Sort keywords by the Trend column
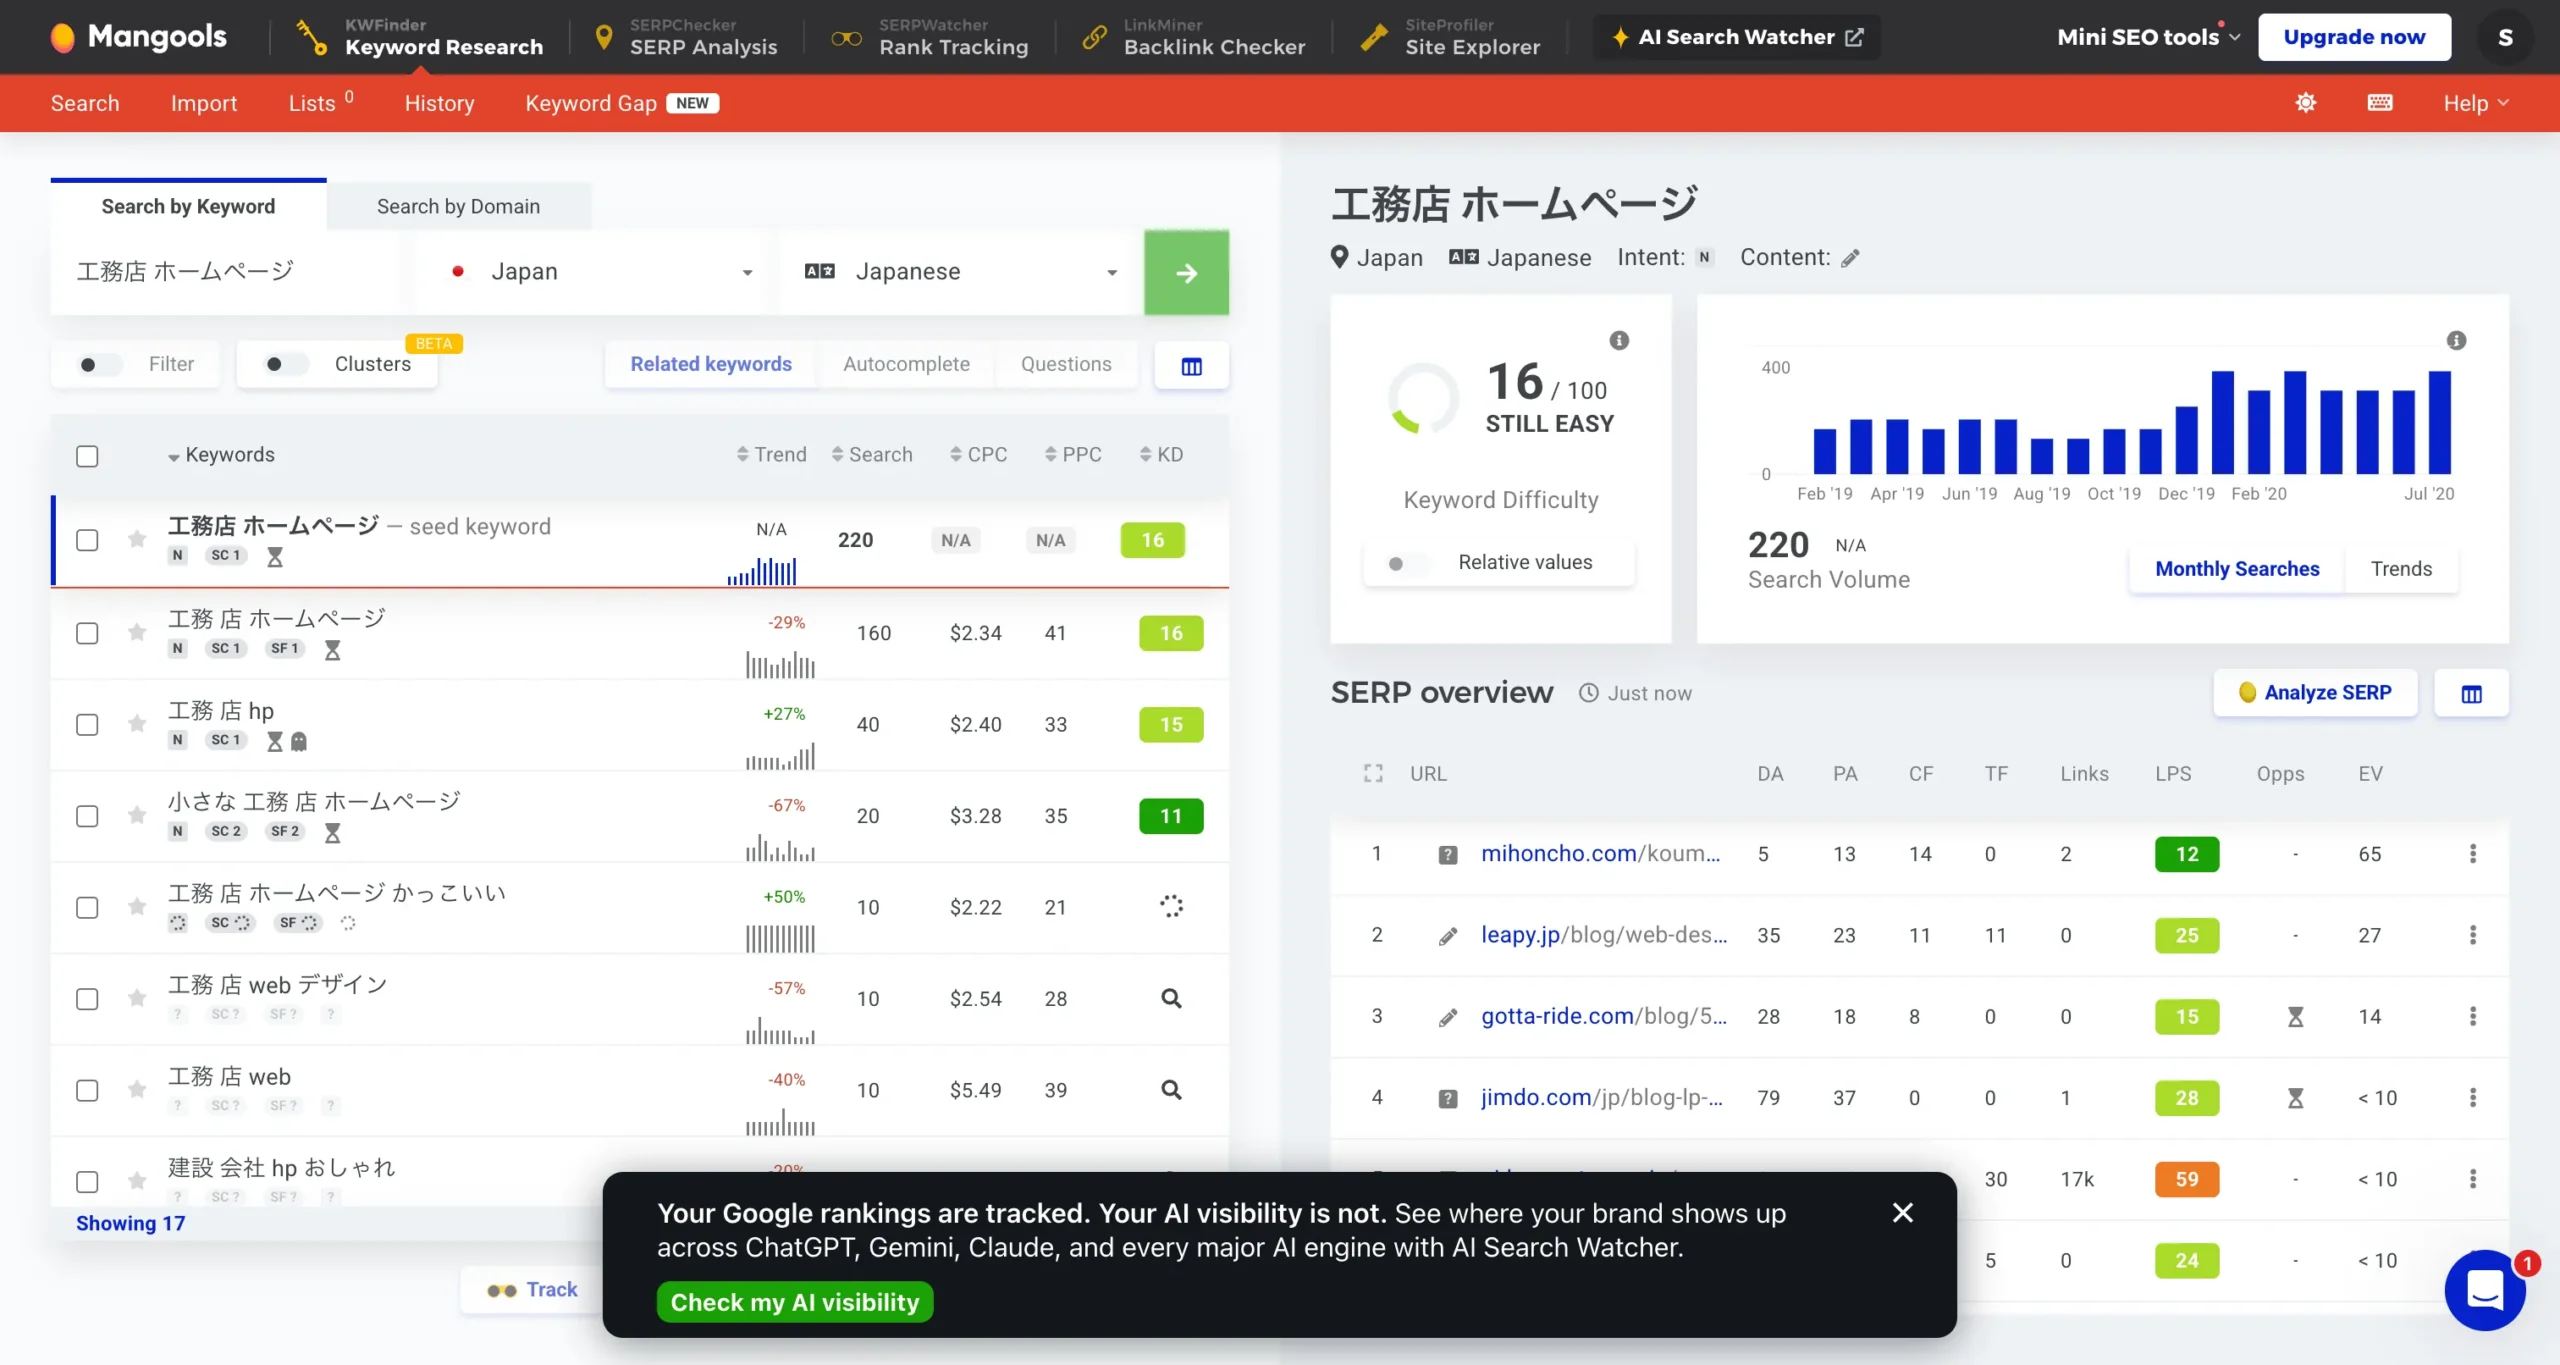 pos(771,455)
